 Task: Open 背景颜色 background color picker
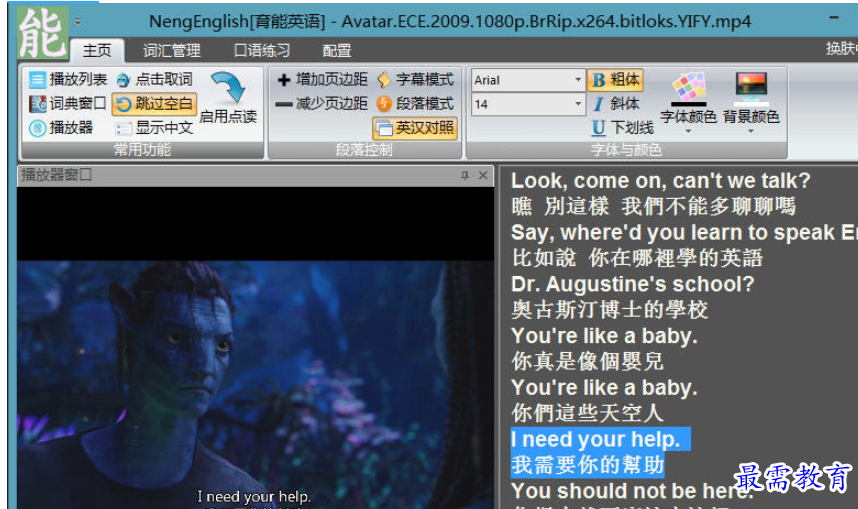pyautogui.click(x=751, y=97)
